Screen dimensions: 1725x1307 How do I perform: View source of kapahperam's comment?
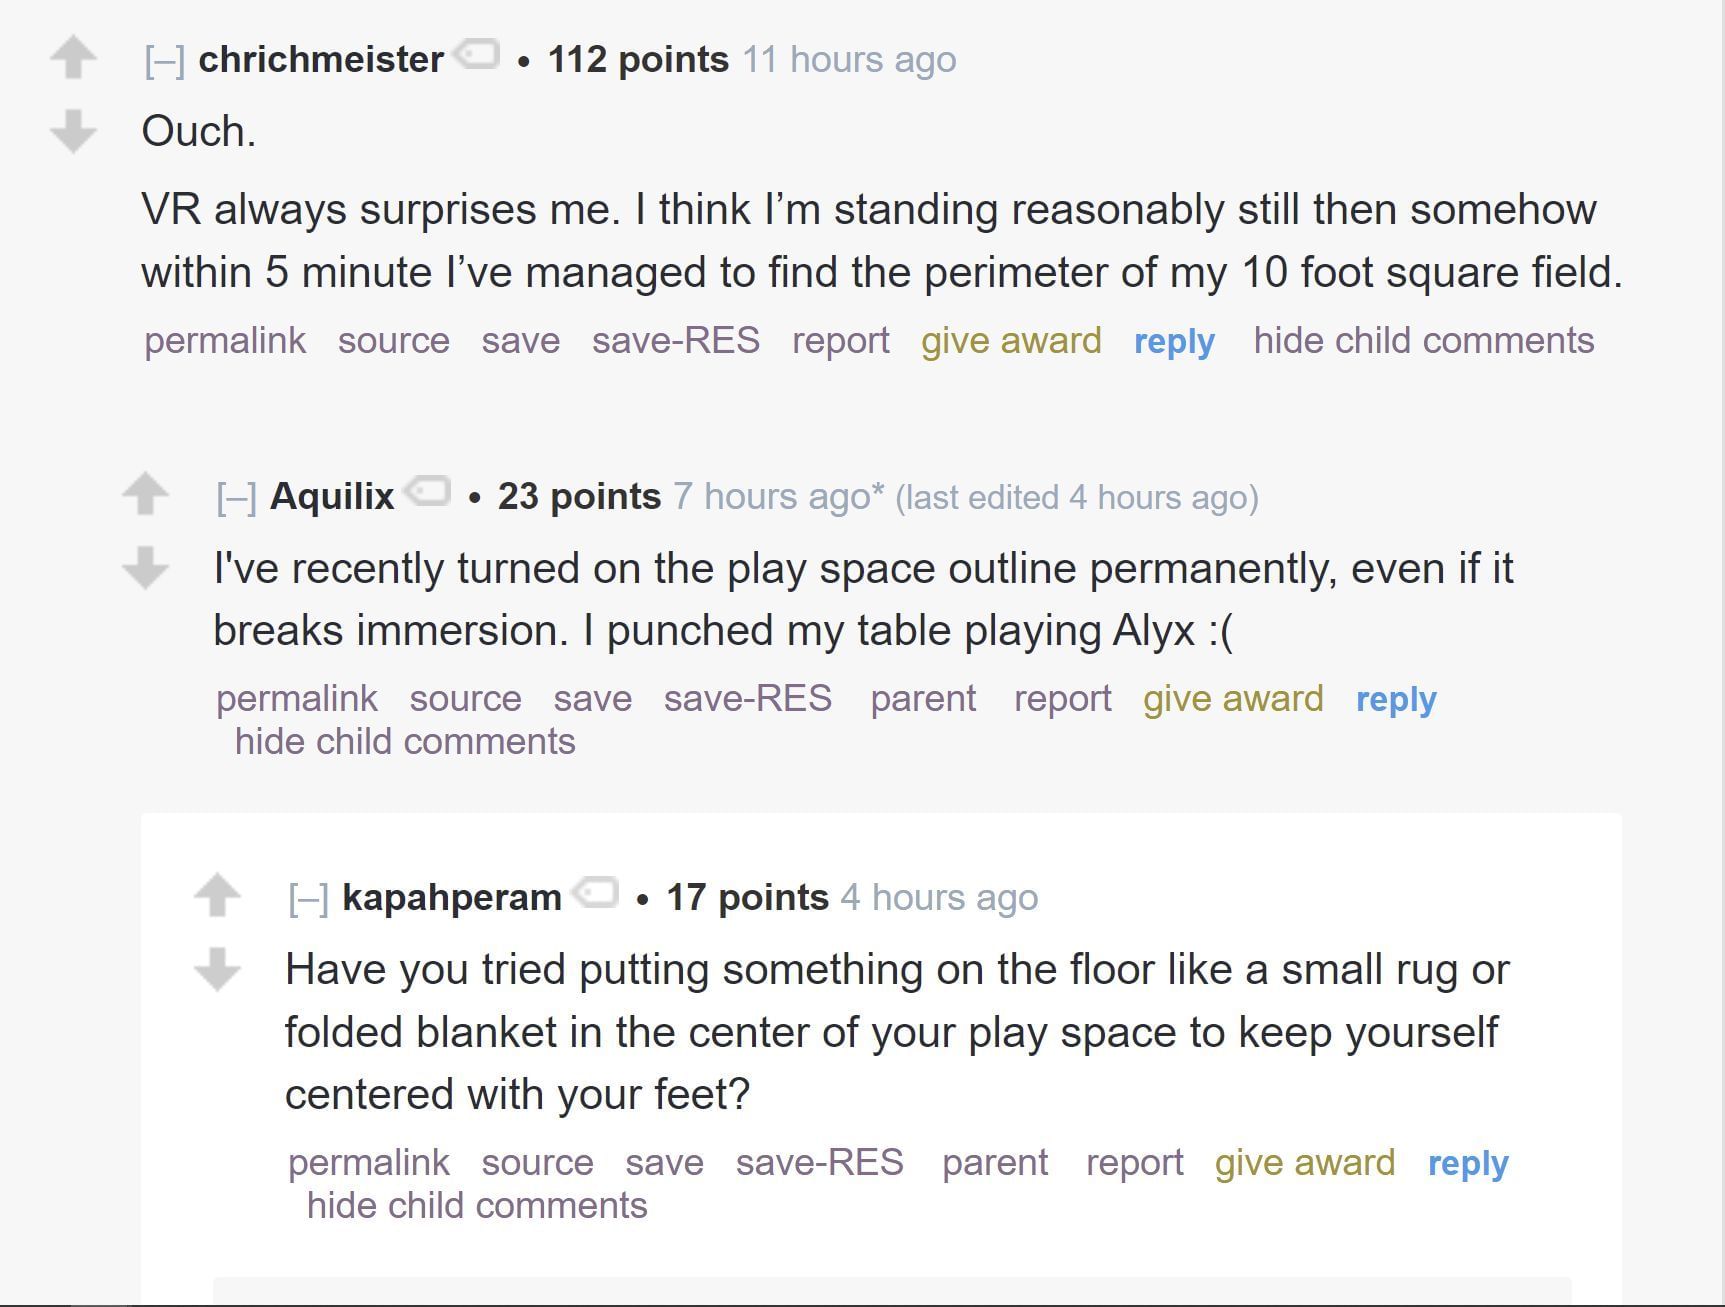537,1163
